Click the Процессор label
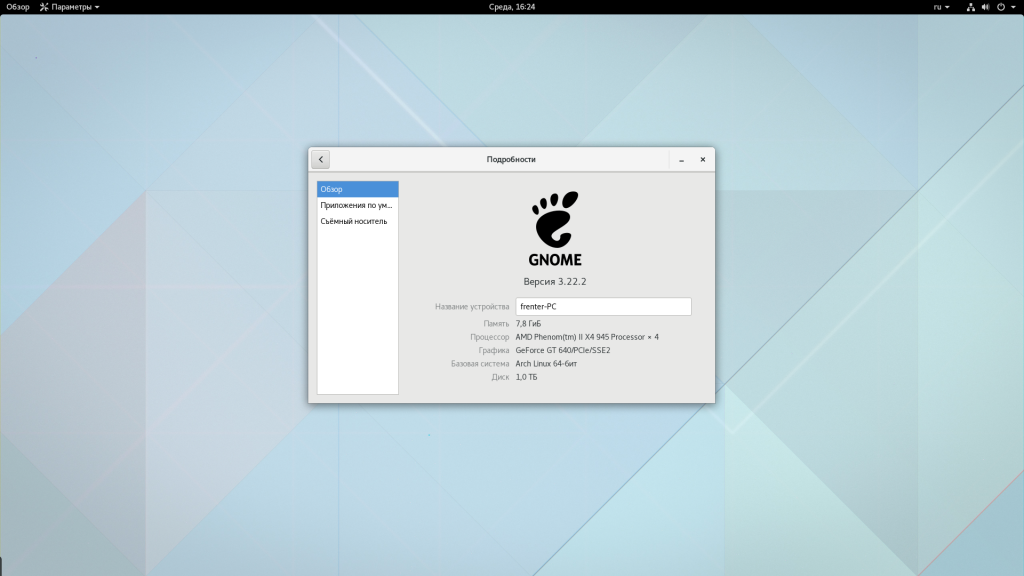Screen dimensions: 1024x576 click(490, 337)
